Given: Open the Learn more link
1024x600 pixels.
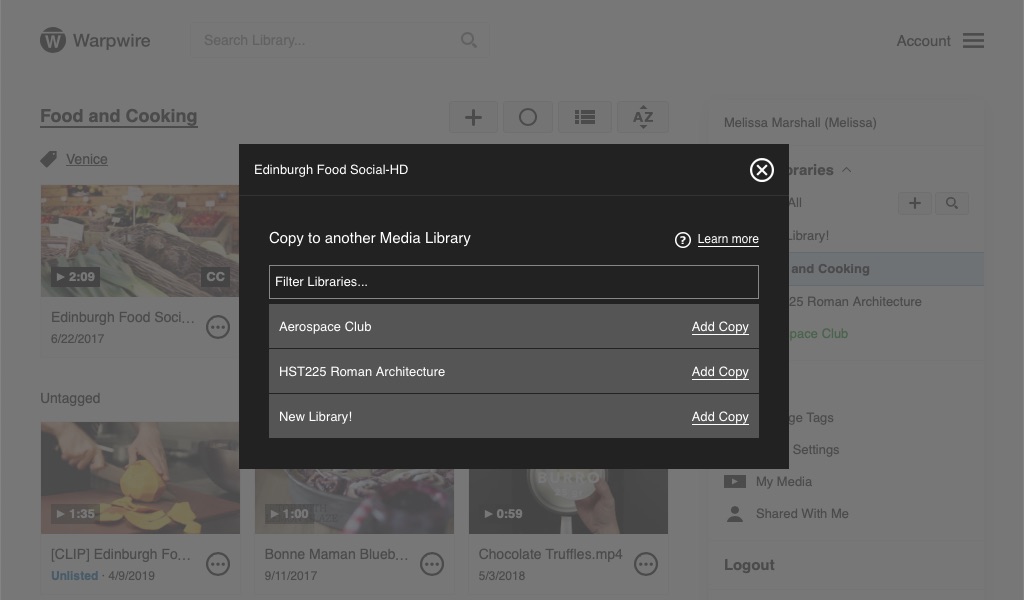Looking at the screenshot, I should click(728, 239).
